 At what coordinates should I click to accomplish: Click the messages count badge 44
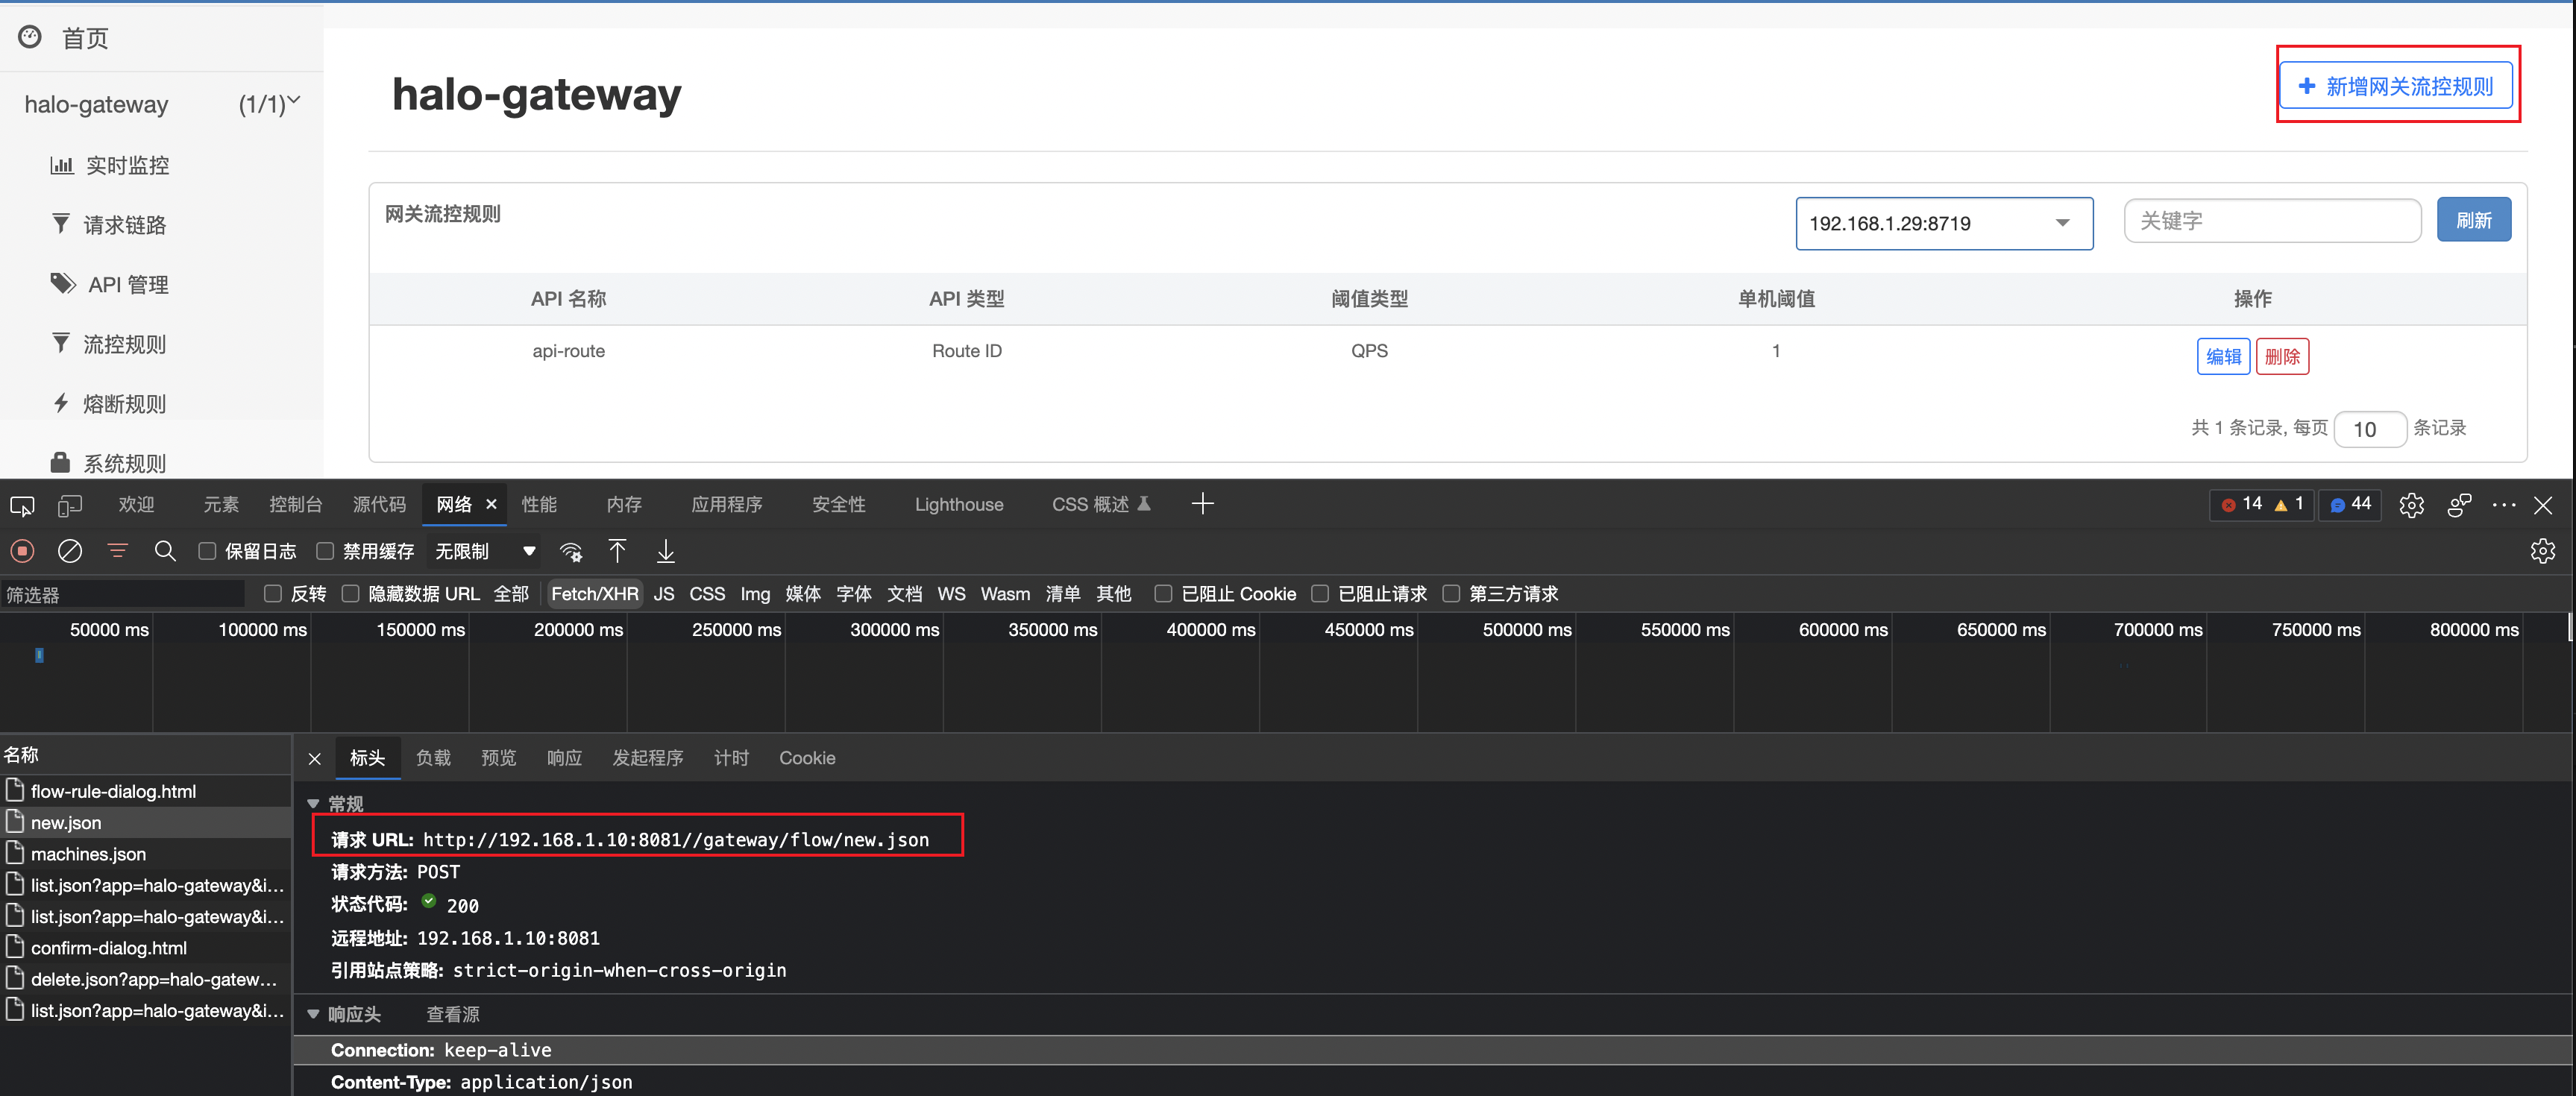(2350, 504)
